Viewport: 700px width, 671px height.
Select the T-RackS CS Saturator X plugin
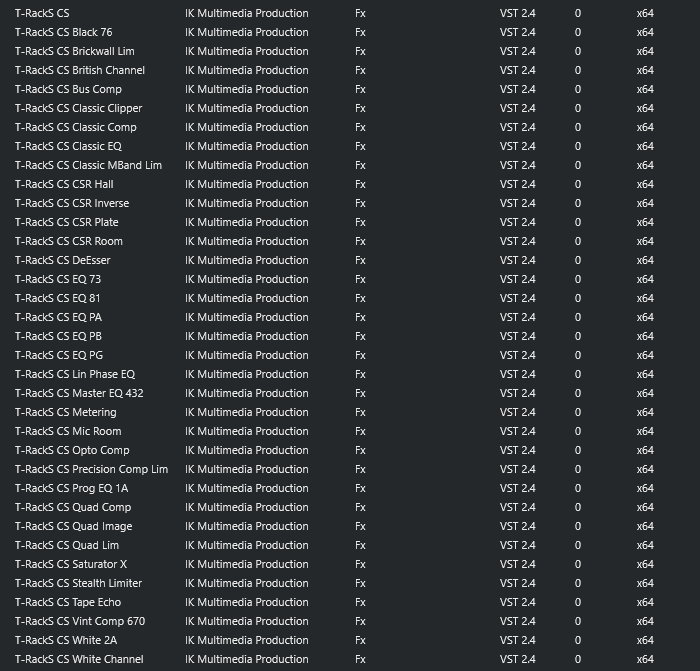point(71,564)
